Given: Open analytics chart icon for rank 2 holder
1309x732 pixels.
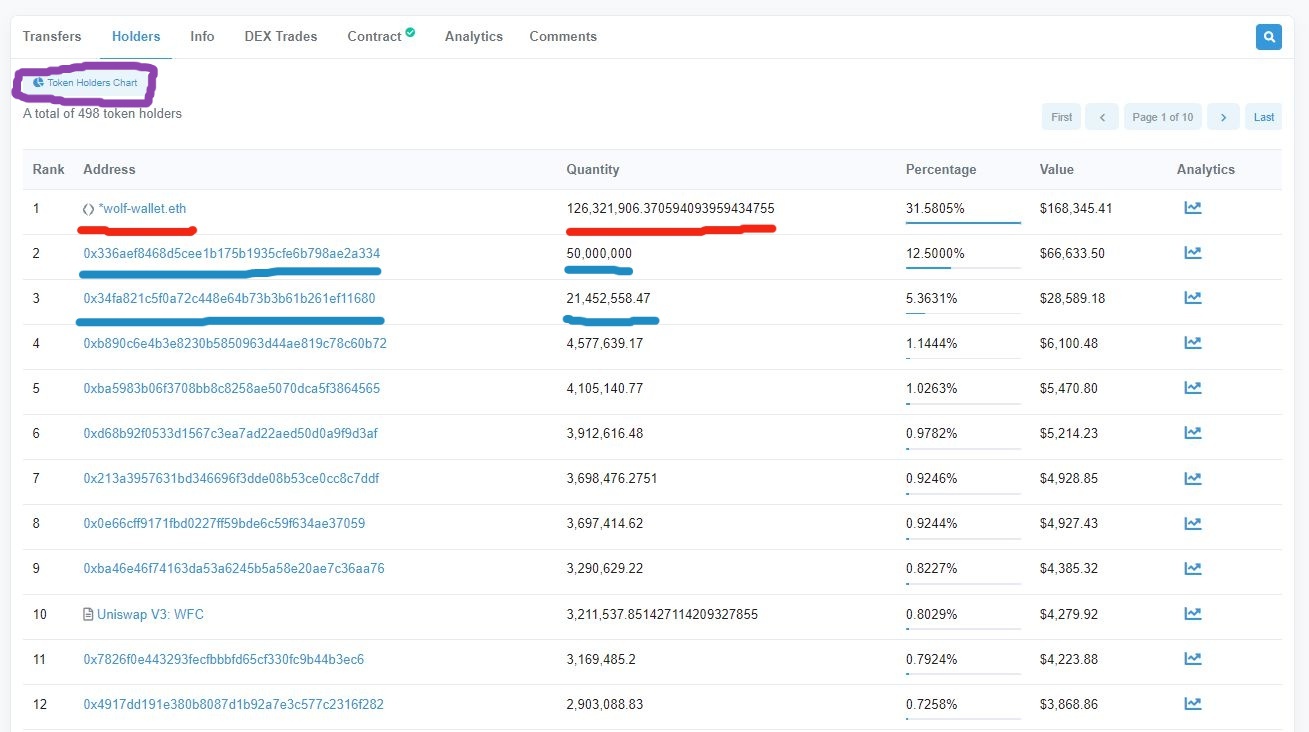Looking at the screenshot, I should tap(1192, 253).
